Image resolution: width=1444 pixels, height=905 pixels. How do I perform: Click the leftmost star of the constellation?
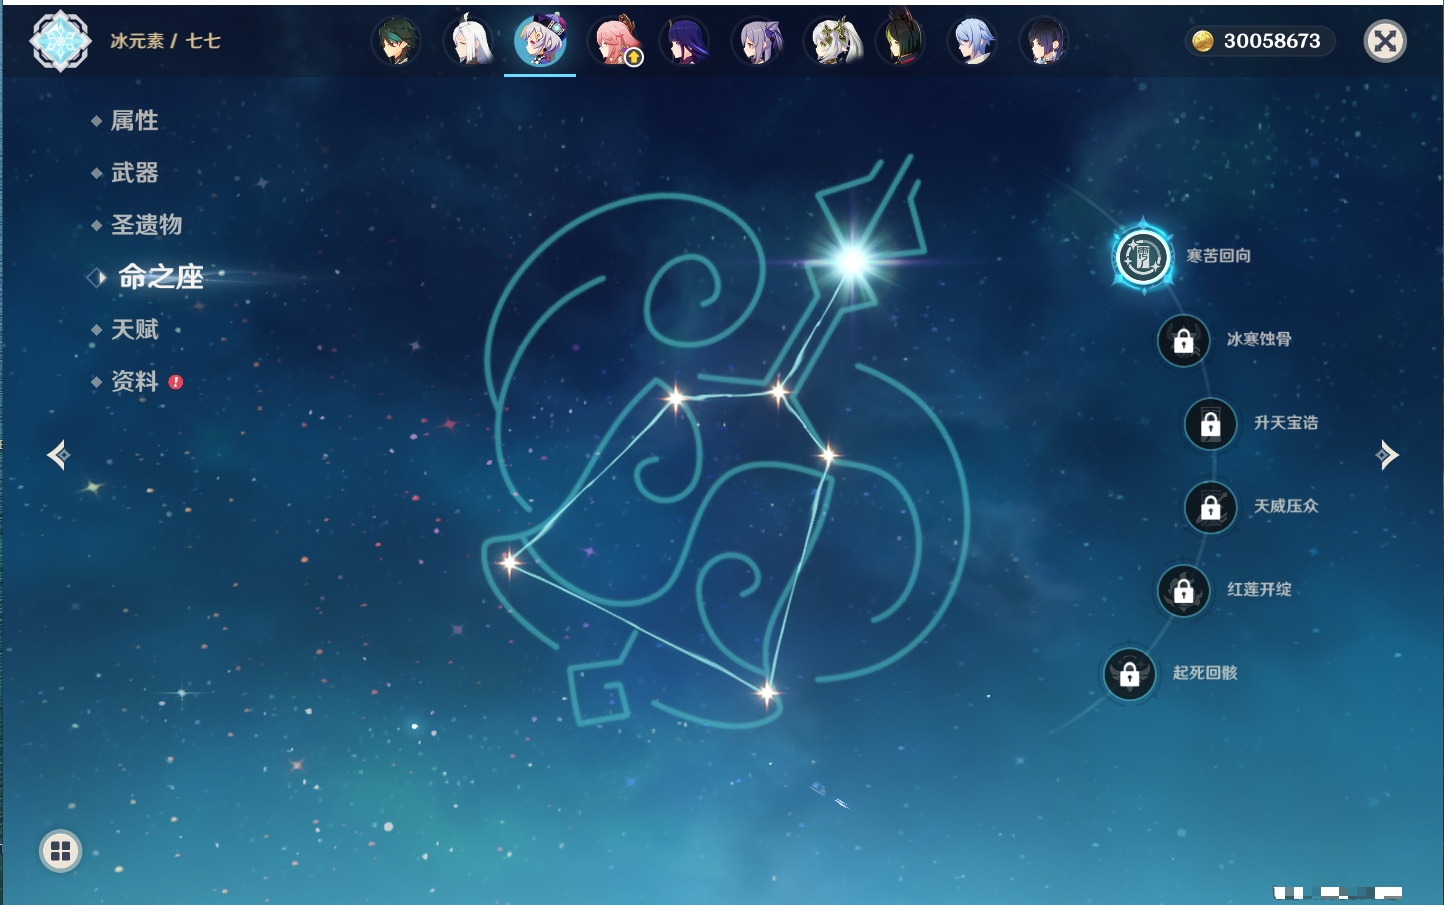510,562
